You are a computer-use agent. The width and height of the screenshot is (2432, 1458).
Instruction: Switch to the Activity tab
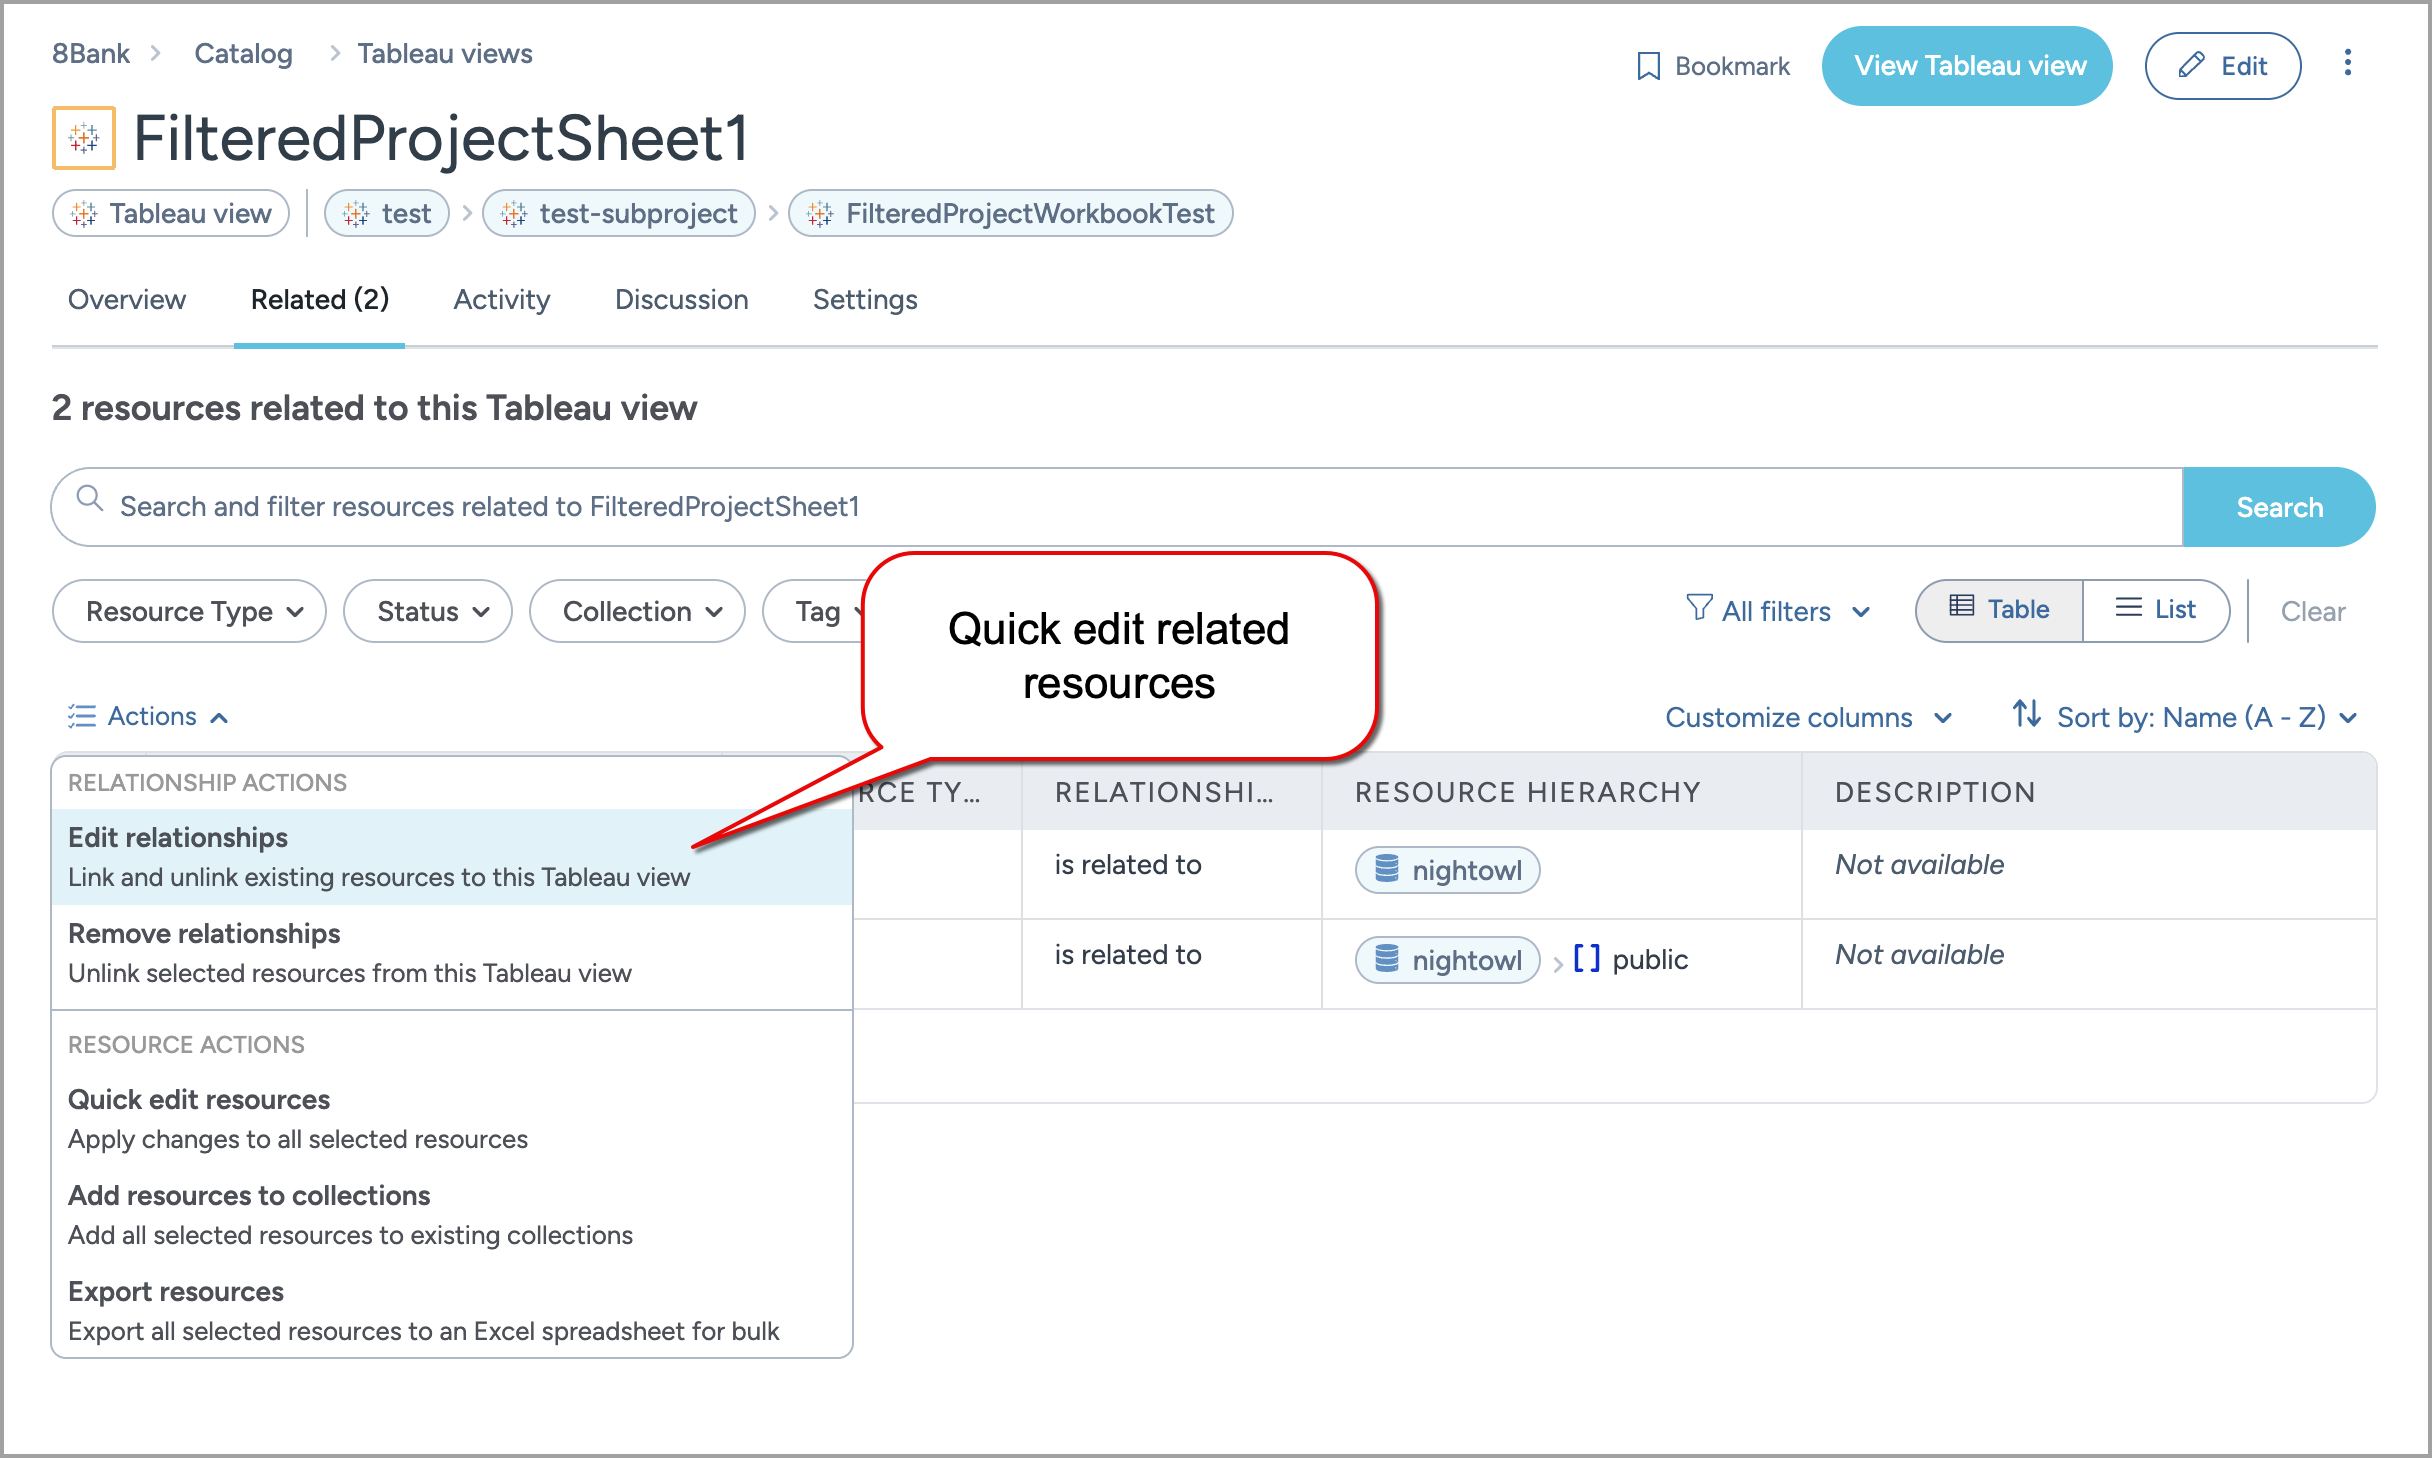pos(501,299)
